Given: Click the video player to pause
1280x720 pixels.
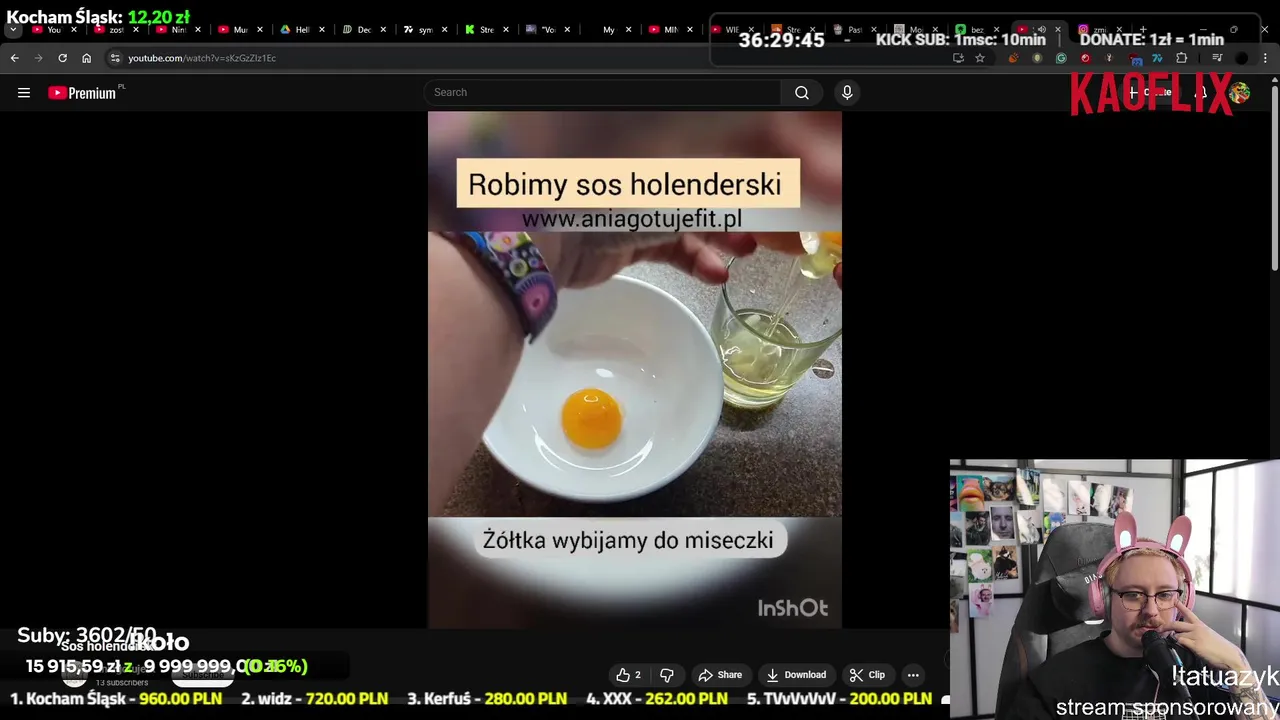Looking at the screenshot, I should pyautogui.click(x=635, y=369).
